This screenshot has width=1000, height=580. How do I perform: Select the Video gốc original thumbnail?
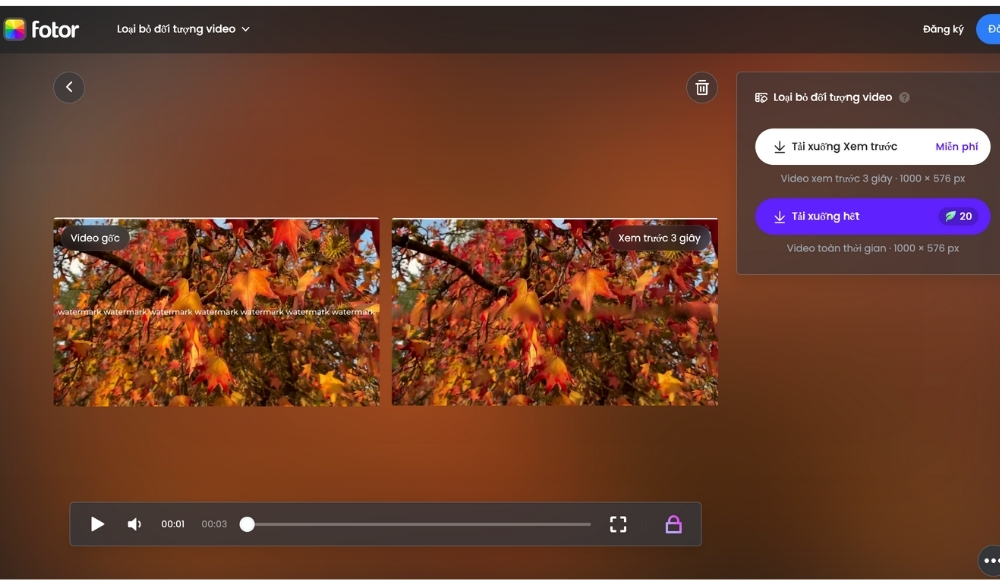point(216,312)
